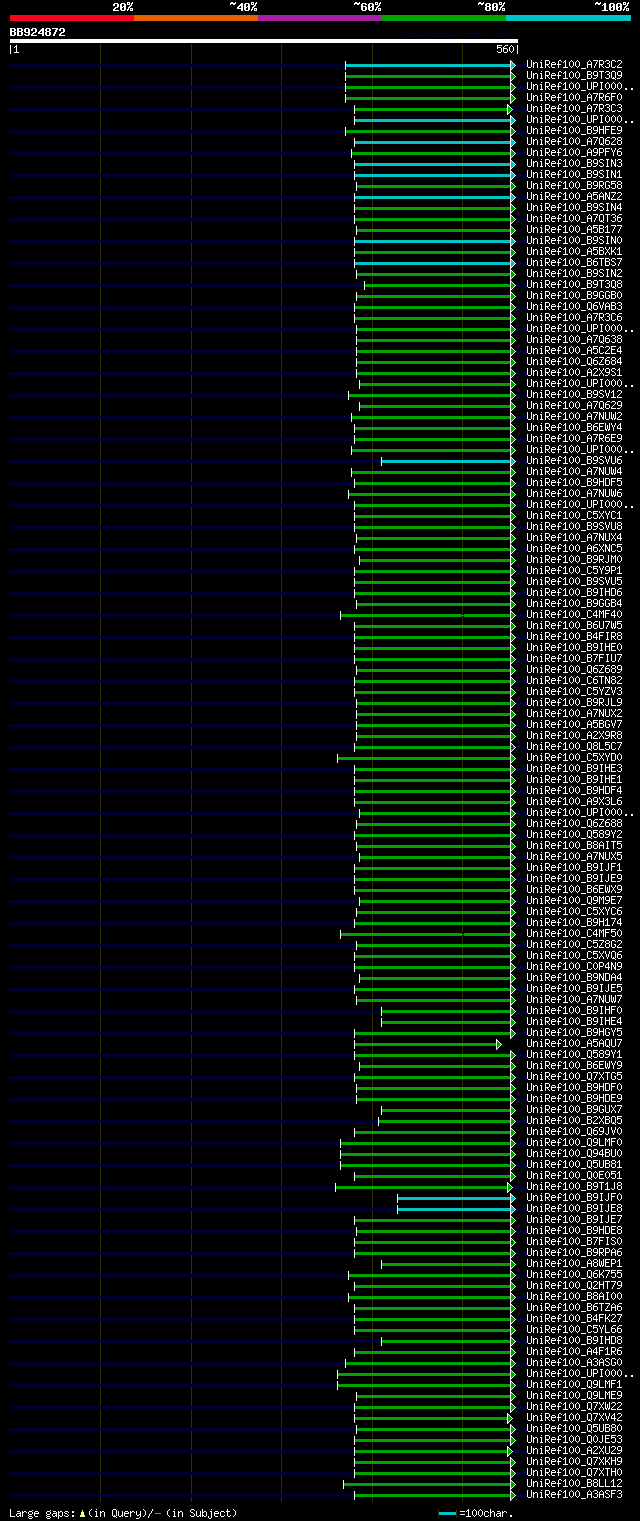Image resolution: width=640 pixels, height=1521 pixels.
Task: Select the UniRef100_A5ANZ2 entry
Action: click(x=574, y=197)
